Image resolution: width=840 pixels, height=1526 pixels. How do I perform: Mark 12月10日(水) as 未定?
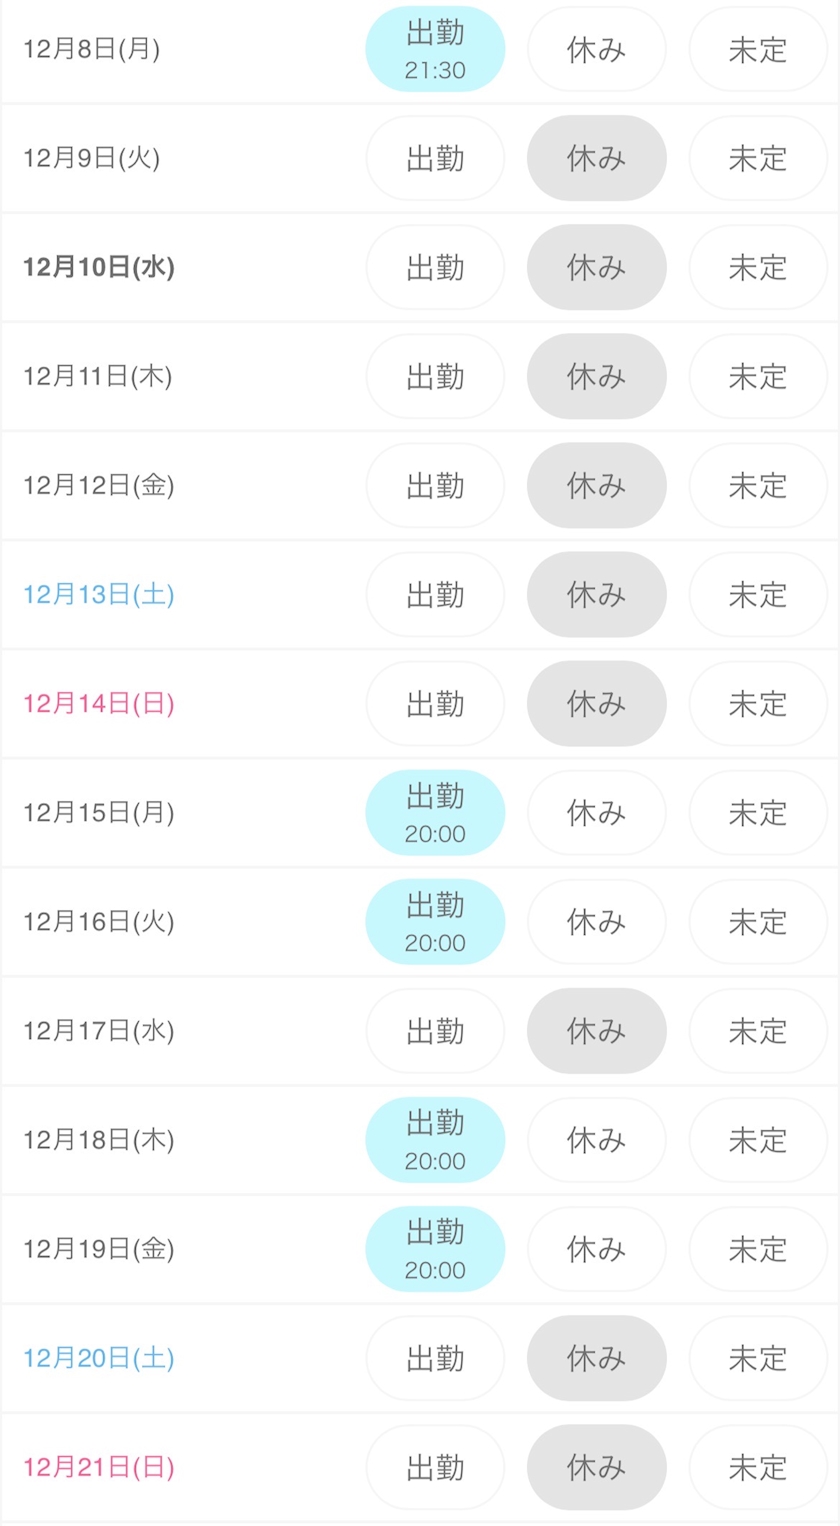tap(757, 267)
